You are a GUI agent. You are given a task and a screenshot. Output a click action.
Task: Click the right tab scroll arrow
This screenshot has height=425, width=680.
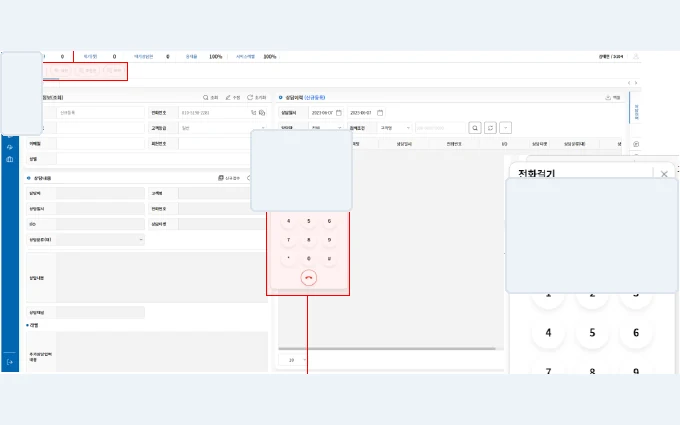[636, 83]
